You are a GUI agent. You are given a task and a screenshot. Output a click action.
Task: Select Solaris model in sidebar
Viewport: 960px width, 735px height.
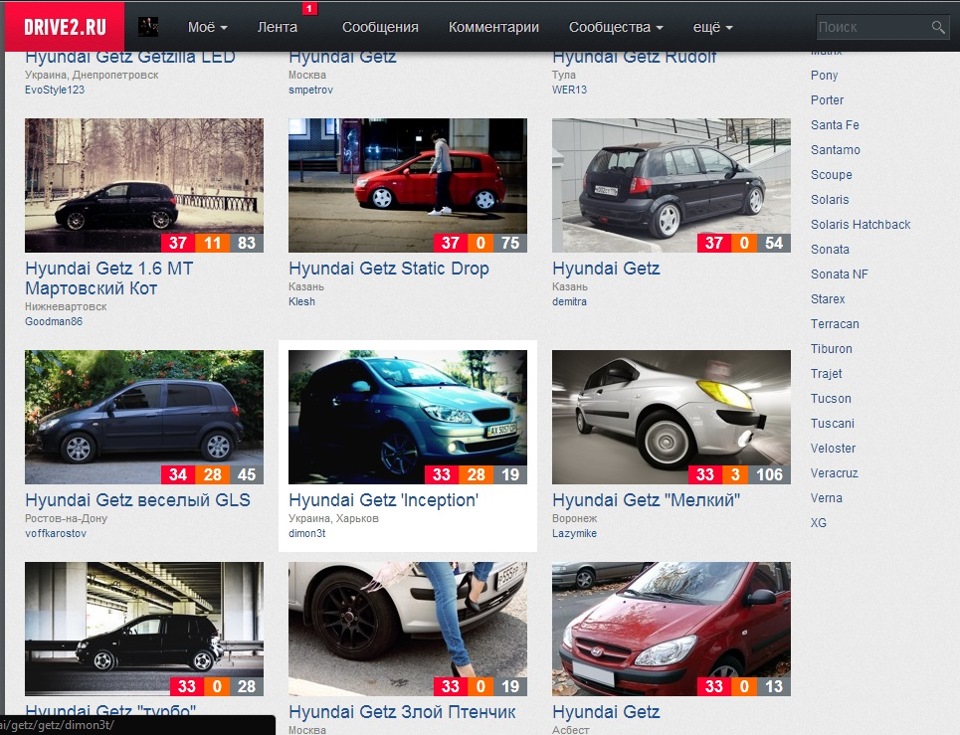click(x=830, y=199)
